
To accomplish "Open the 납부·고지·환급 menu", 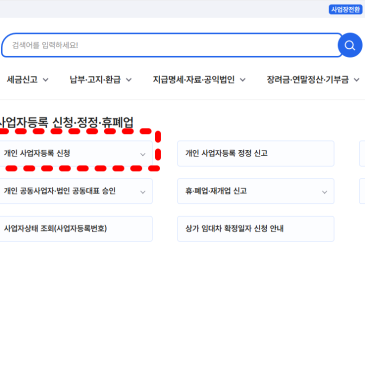I will pyautogui.click(x=100, y=80).
